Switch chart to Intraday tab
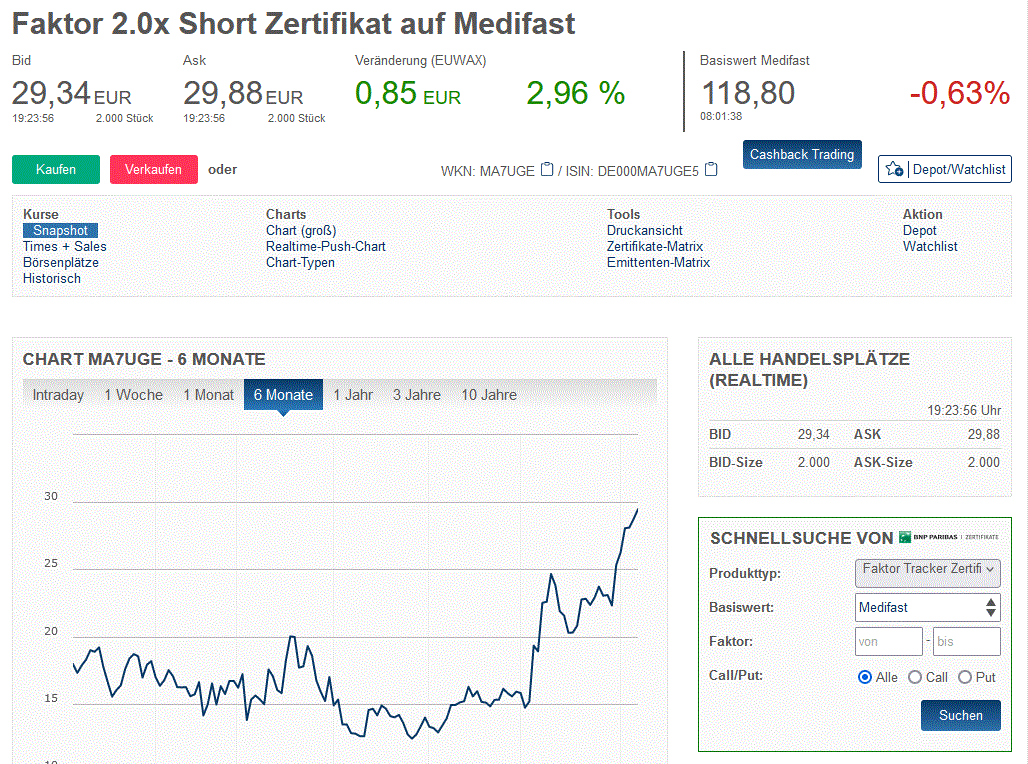 click(x=58, y=395)
